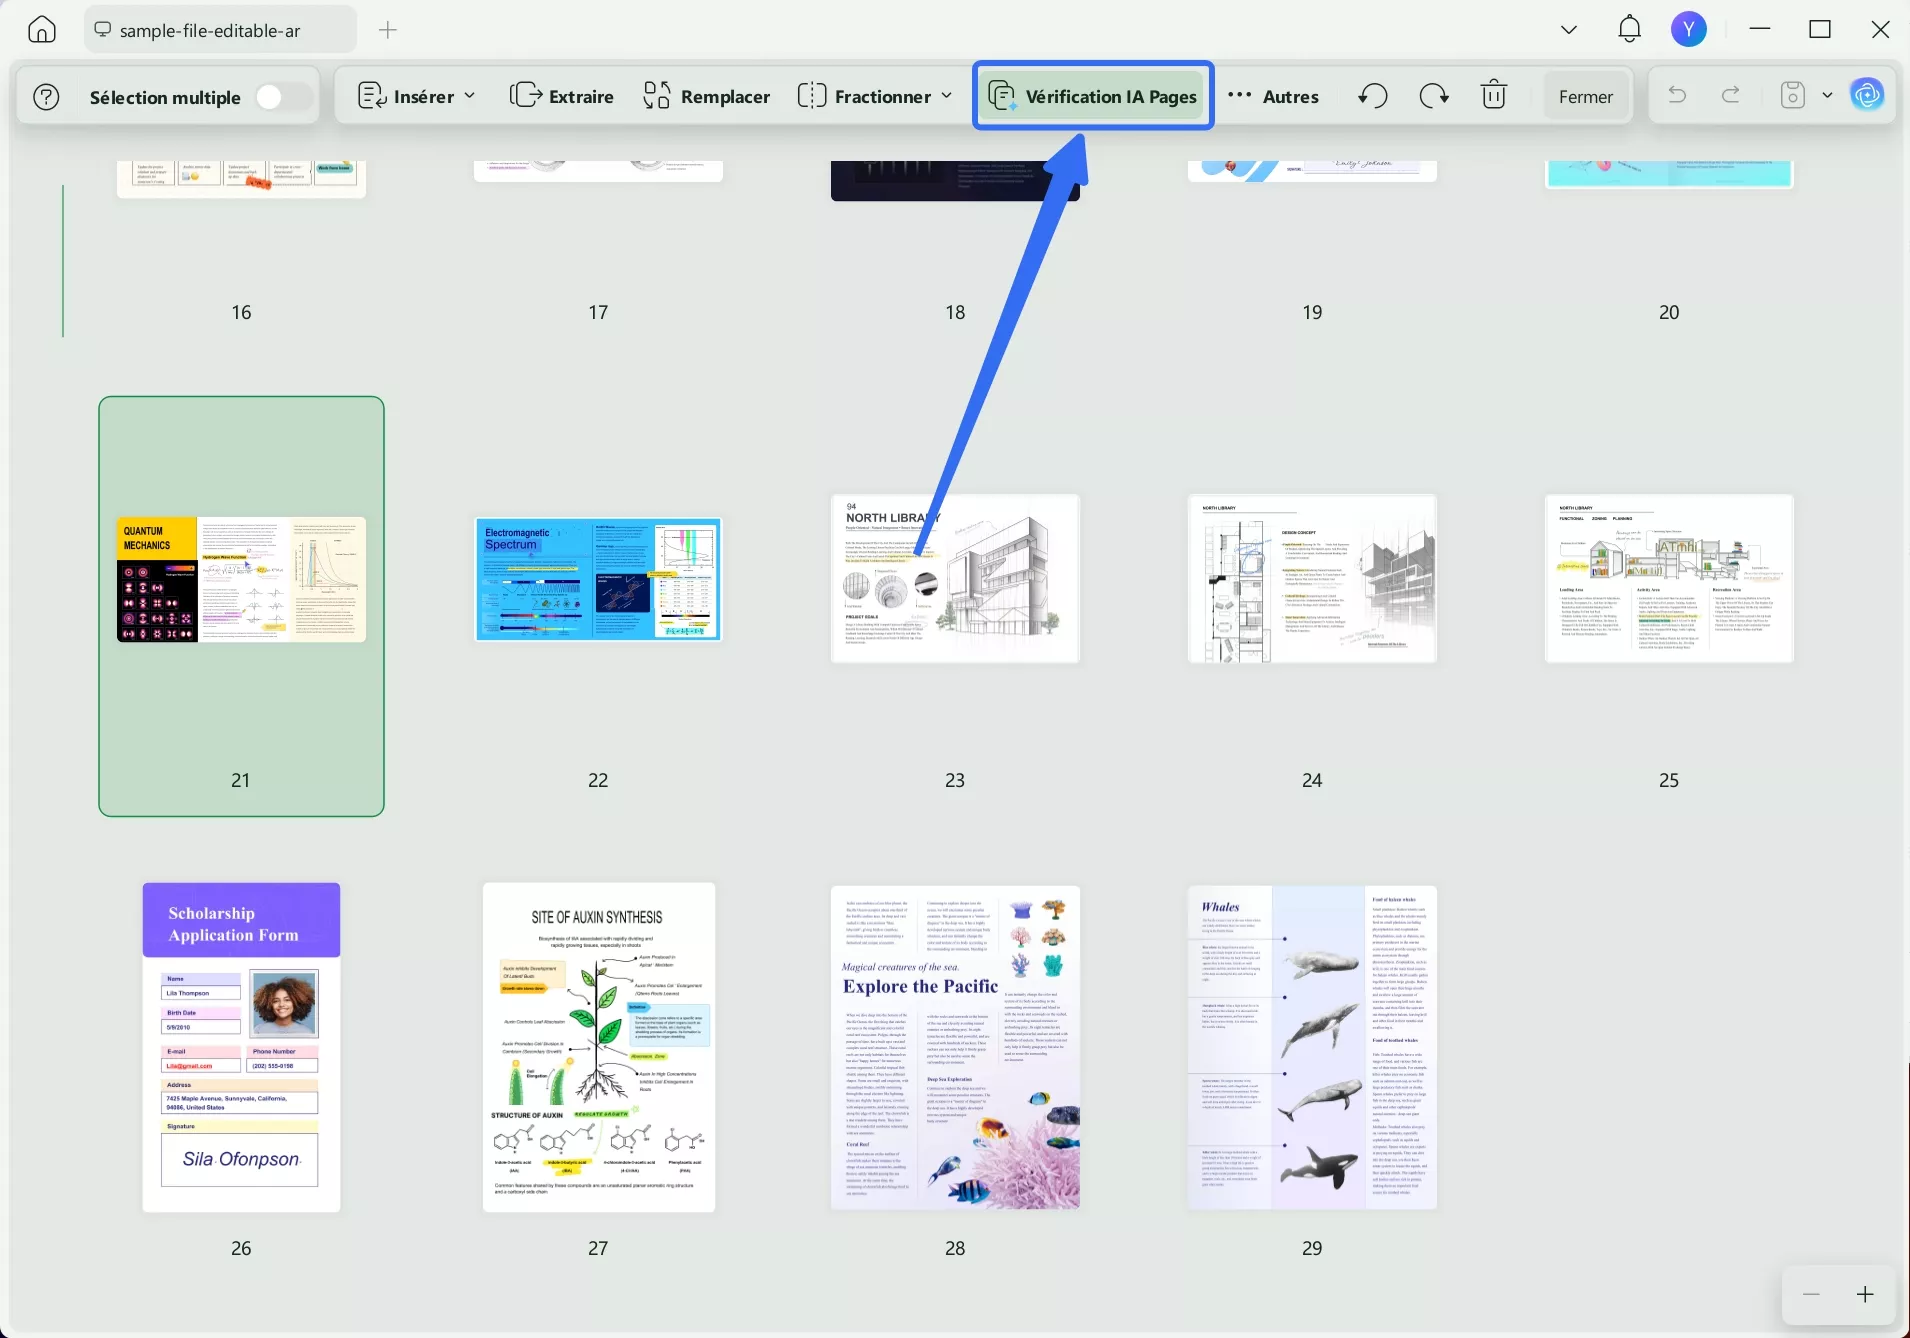Select page 16 thumbnail
The width and height of the screenshot is (1910, 1338).
241,179
